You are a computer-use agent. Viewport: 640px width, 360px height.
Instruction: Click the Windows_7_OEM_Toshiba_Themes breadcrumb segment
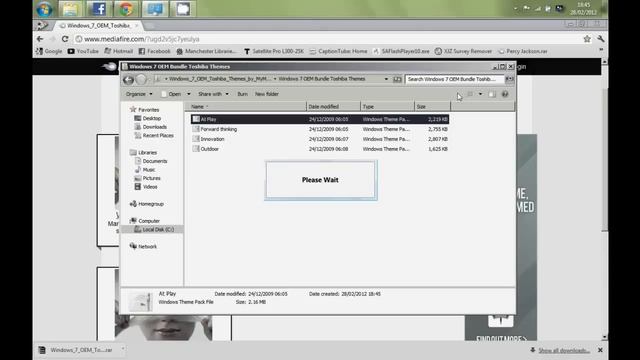pos(220,79)
